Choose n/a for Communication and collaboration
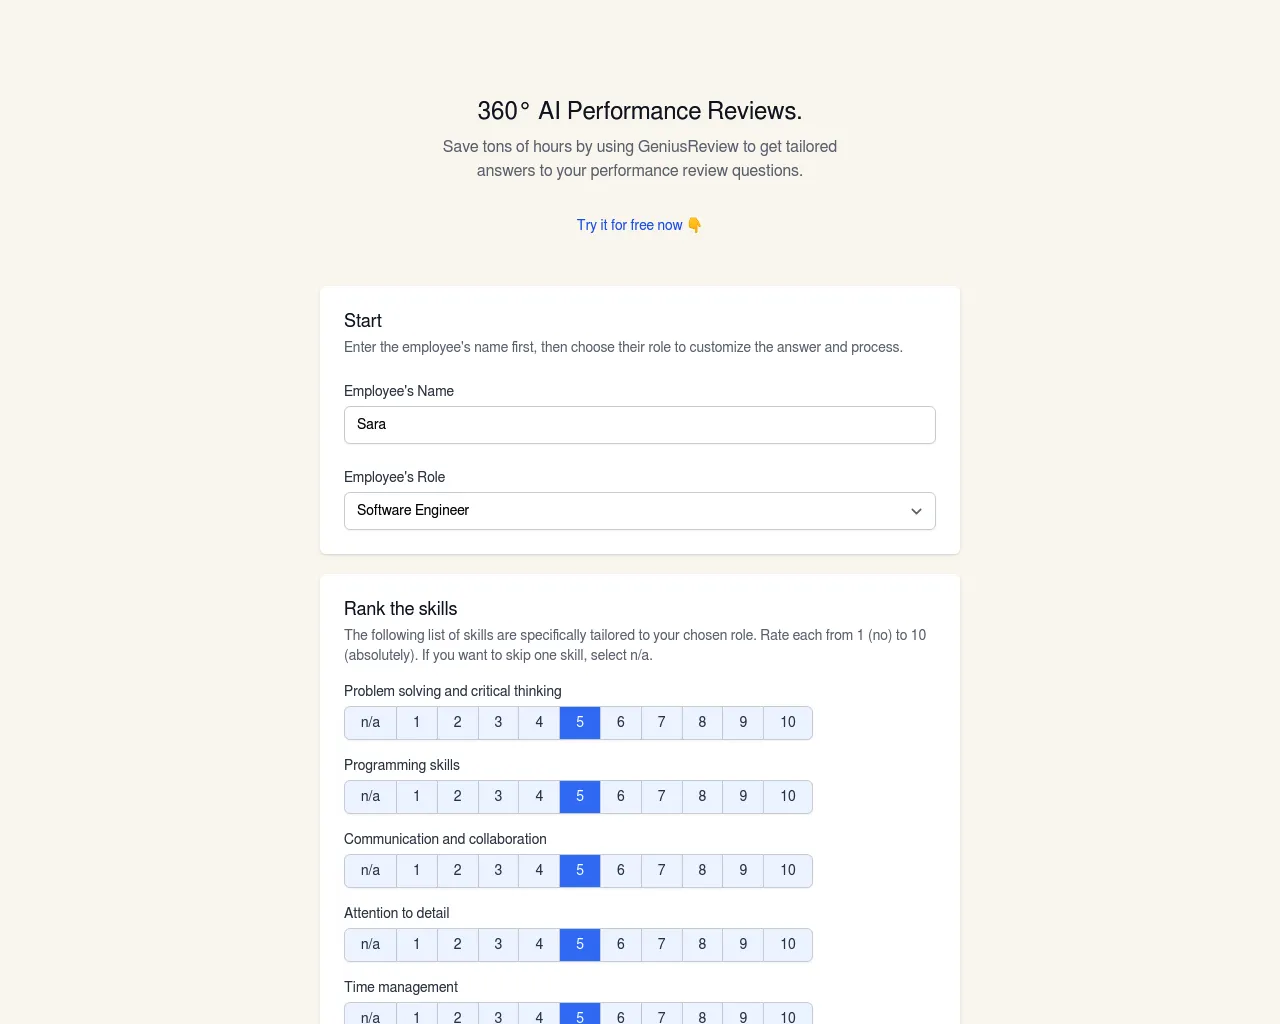 pyautogui.click(x=370, y=871)
